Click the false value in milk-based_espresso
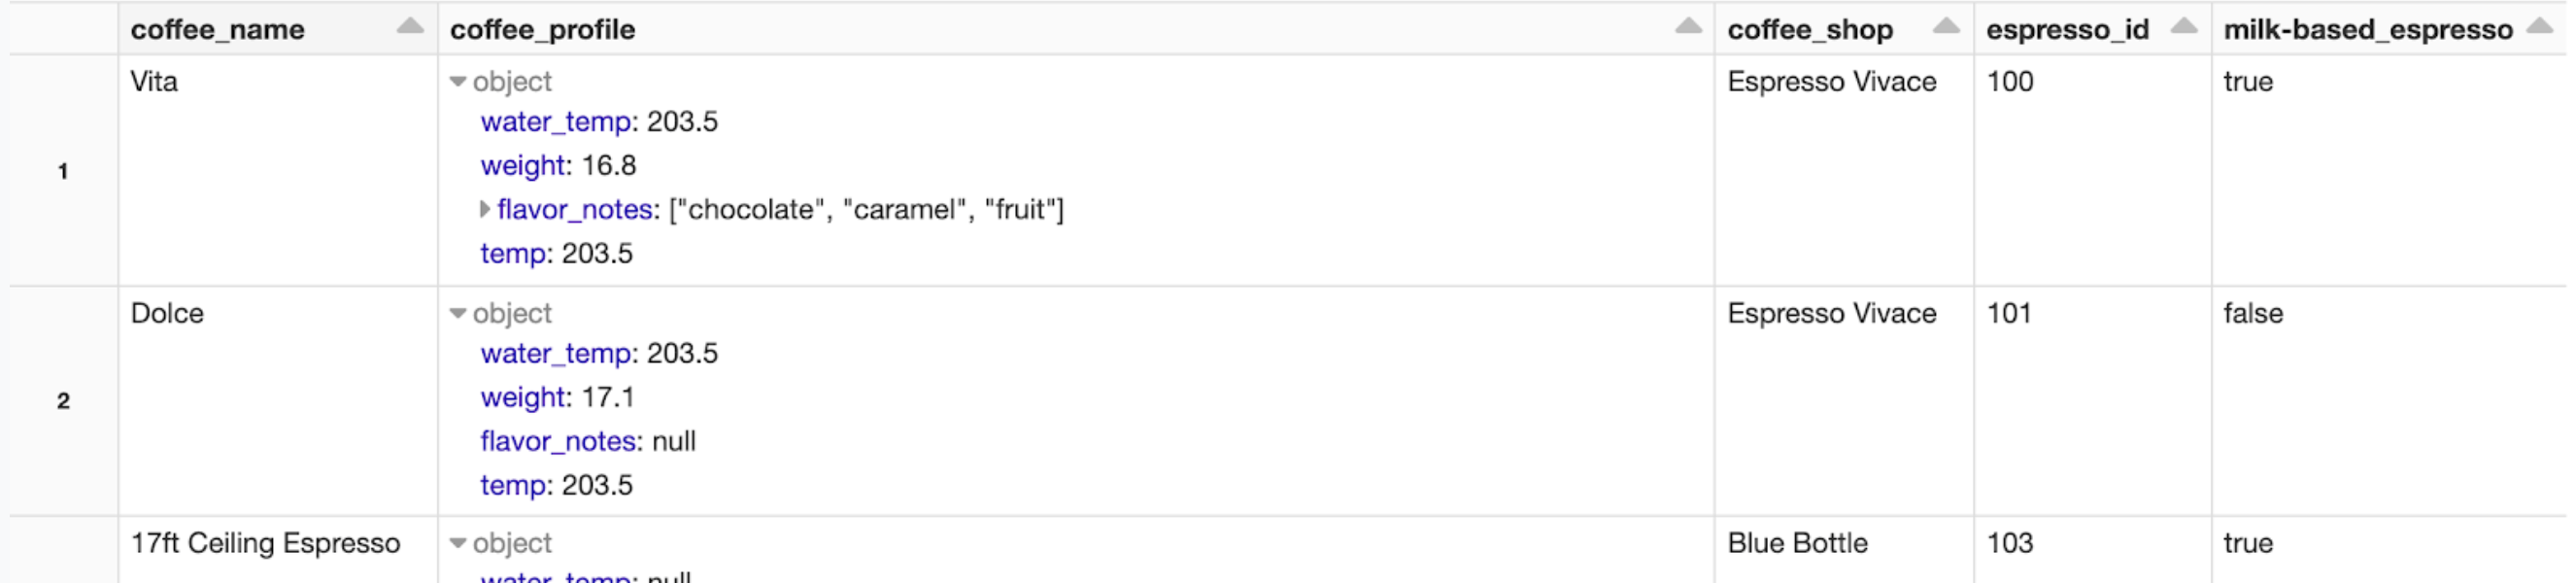 [2252, 314]
